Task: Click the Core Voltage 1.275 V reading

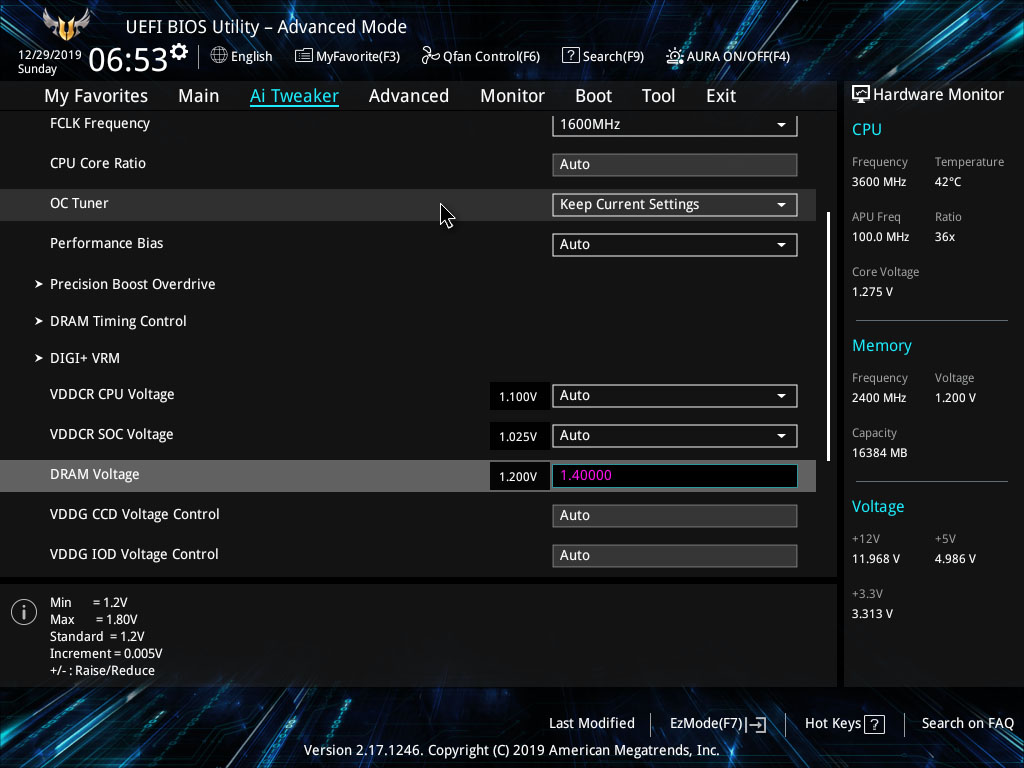Action: point(872,292)
